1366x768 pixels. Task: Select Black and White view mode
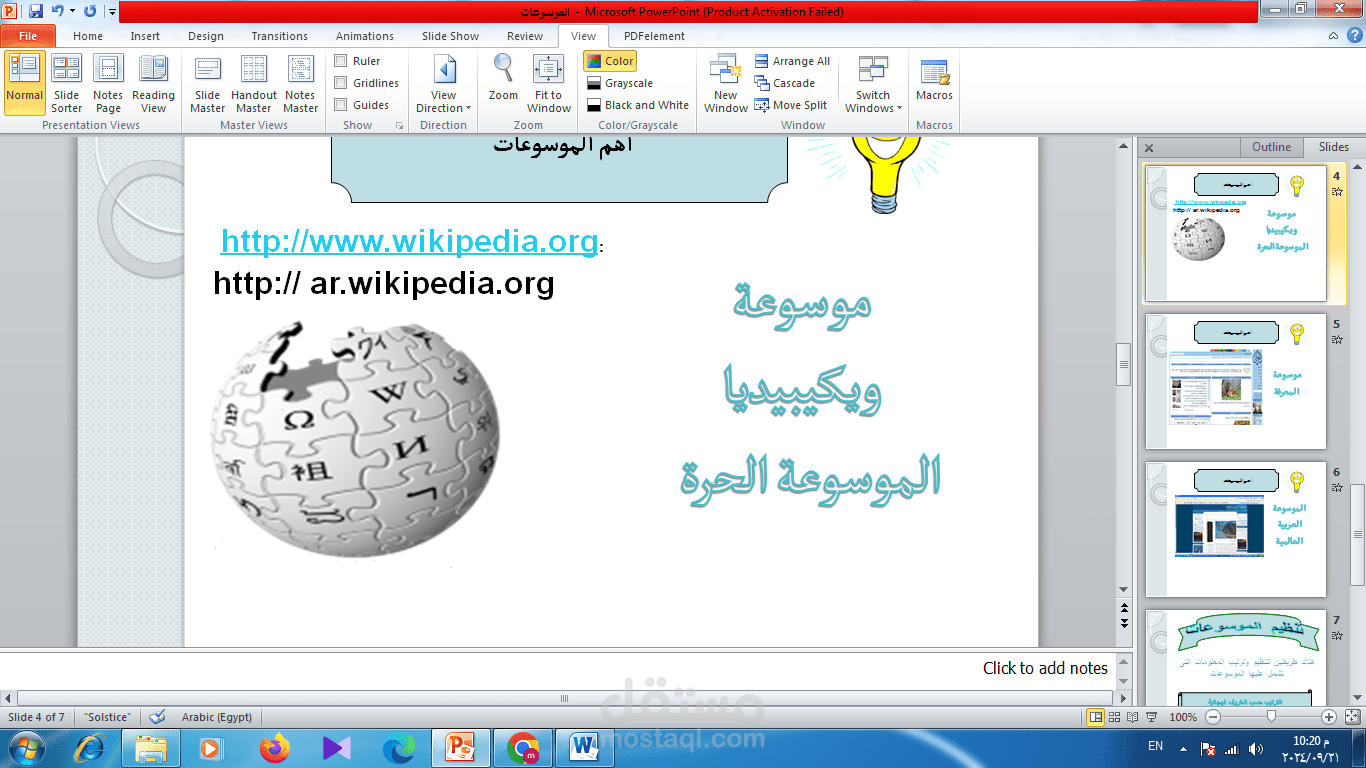[638, 105]
